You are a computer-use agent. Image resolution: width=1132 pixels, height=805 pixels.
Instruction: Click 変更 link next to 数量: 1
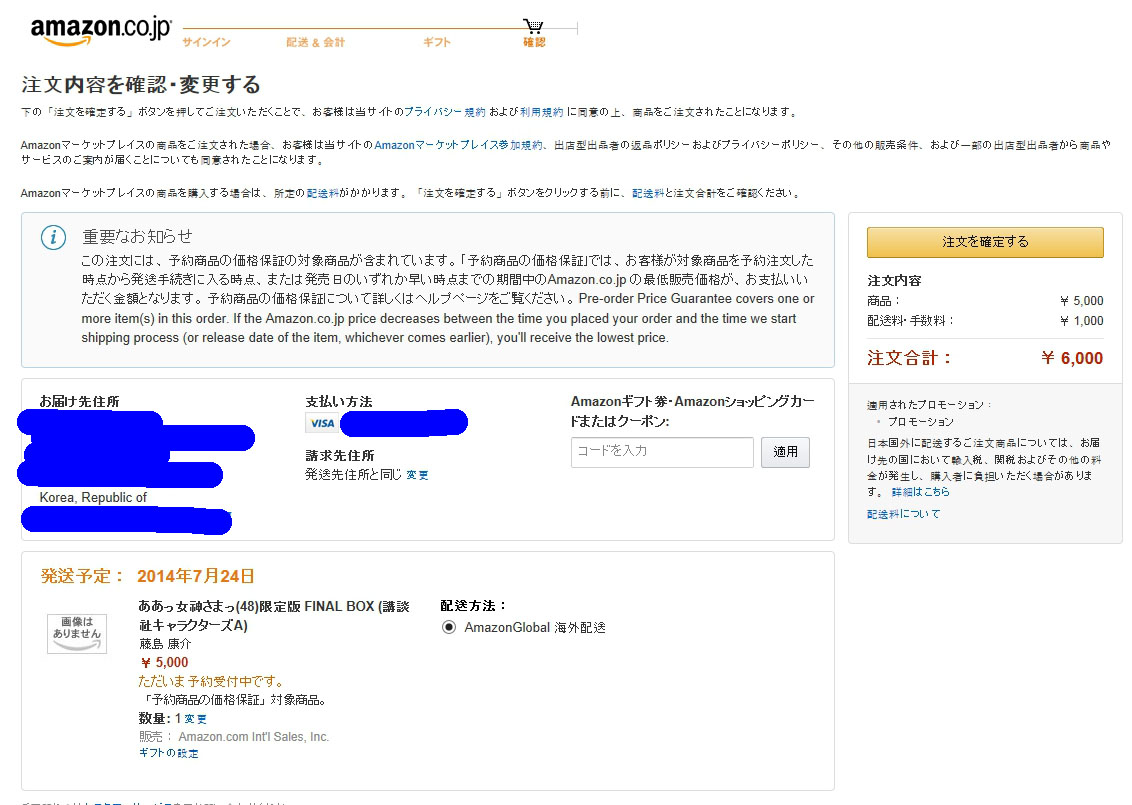point(195,719)
